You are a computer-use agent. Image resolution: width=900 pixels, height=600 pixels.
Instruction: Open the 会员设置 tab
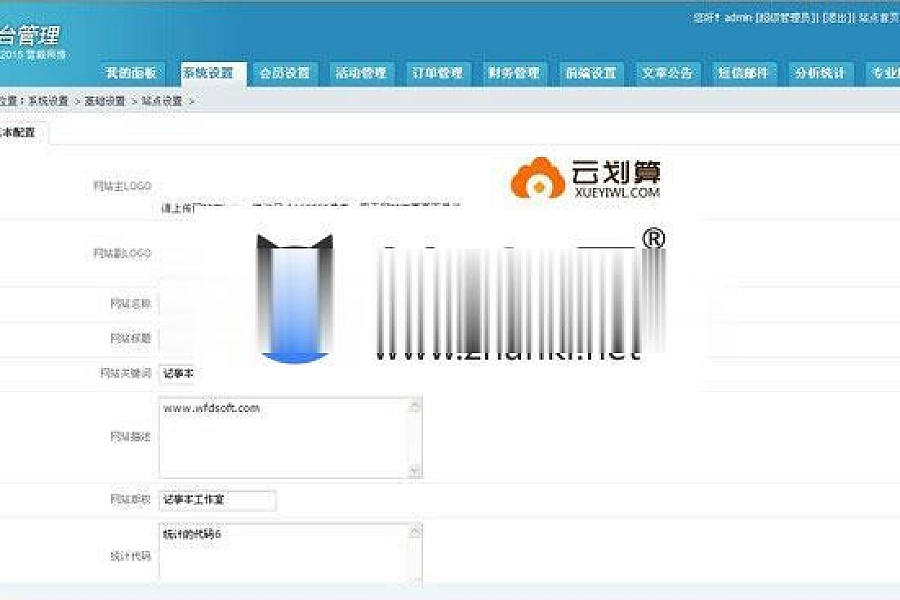pyautogui.click(x=284, y=73)
